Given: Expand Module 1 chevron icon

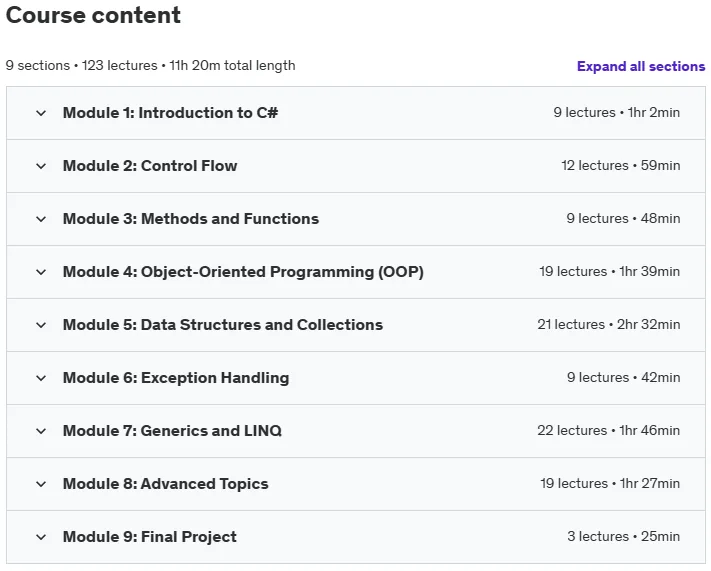Looking at the screenshot, I should [41, 113].
